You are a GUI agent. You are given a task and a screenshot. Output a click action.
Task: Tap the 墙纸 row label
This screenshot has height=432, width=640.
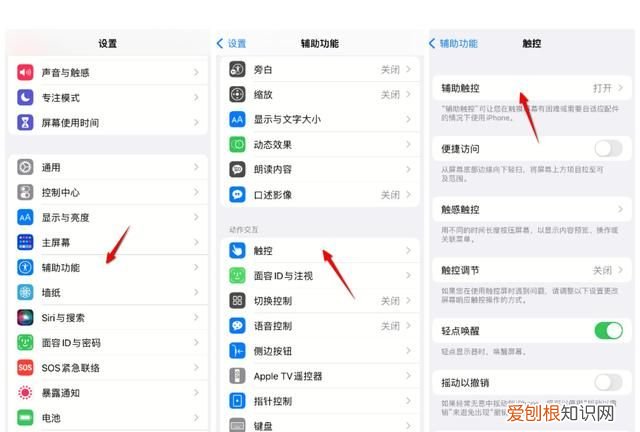coord(51,292)
